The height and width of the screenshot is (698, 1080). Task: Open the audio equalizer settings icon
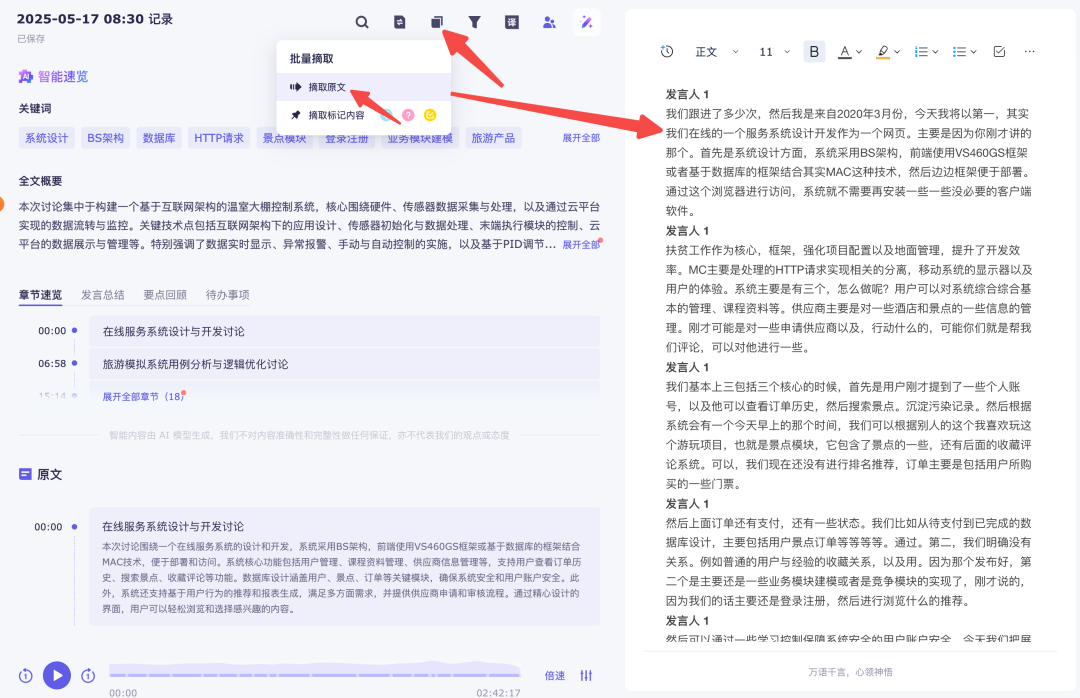586,675
